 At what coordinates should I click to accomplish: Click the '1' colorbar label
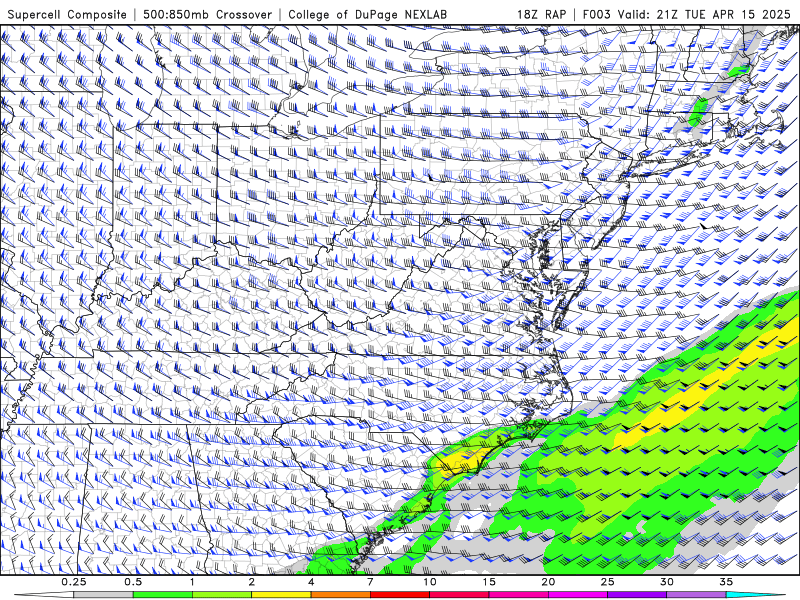pos(192,582)
